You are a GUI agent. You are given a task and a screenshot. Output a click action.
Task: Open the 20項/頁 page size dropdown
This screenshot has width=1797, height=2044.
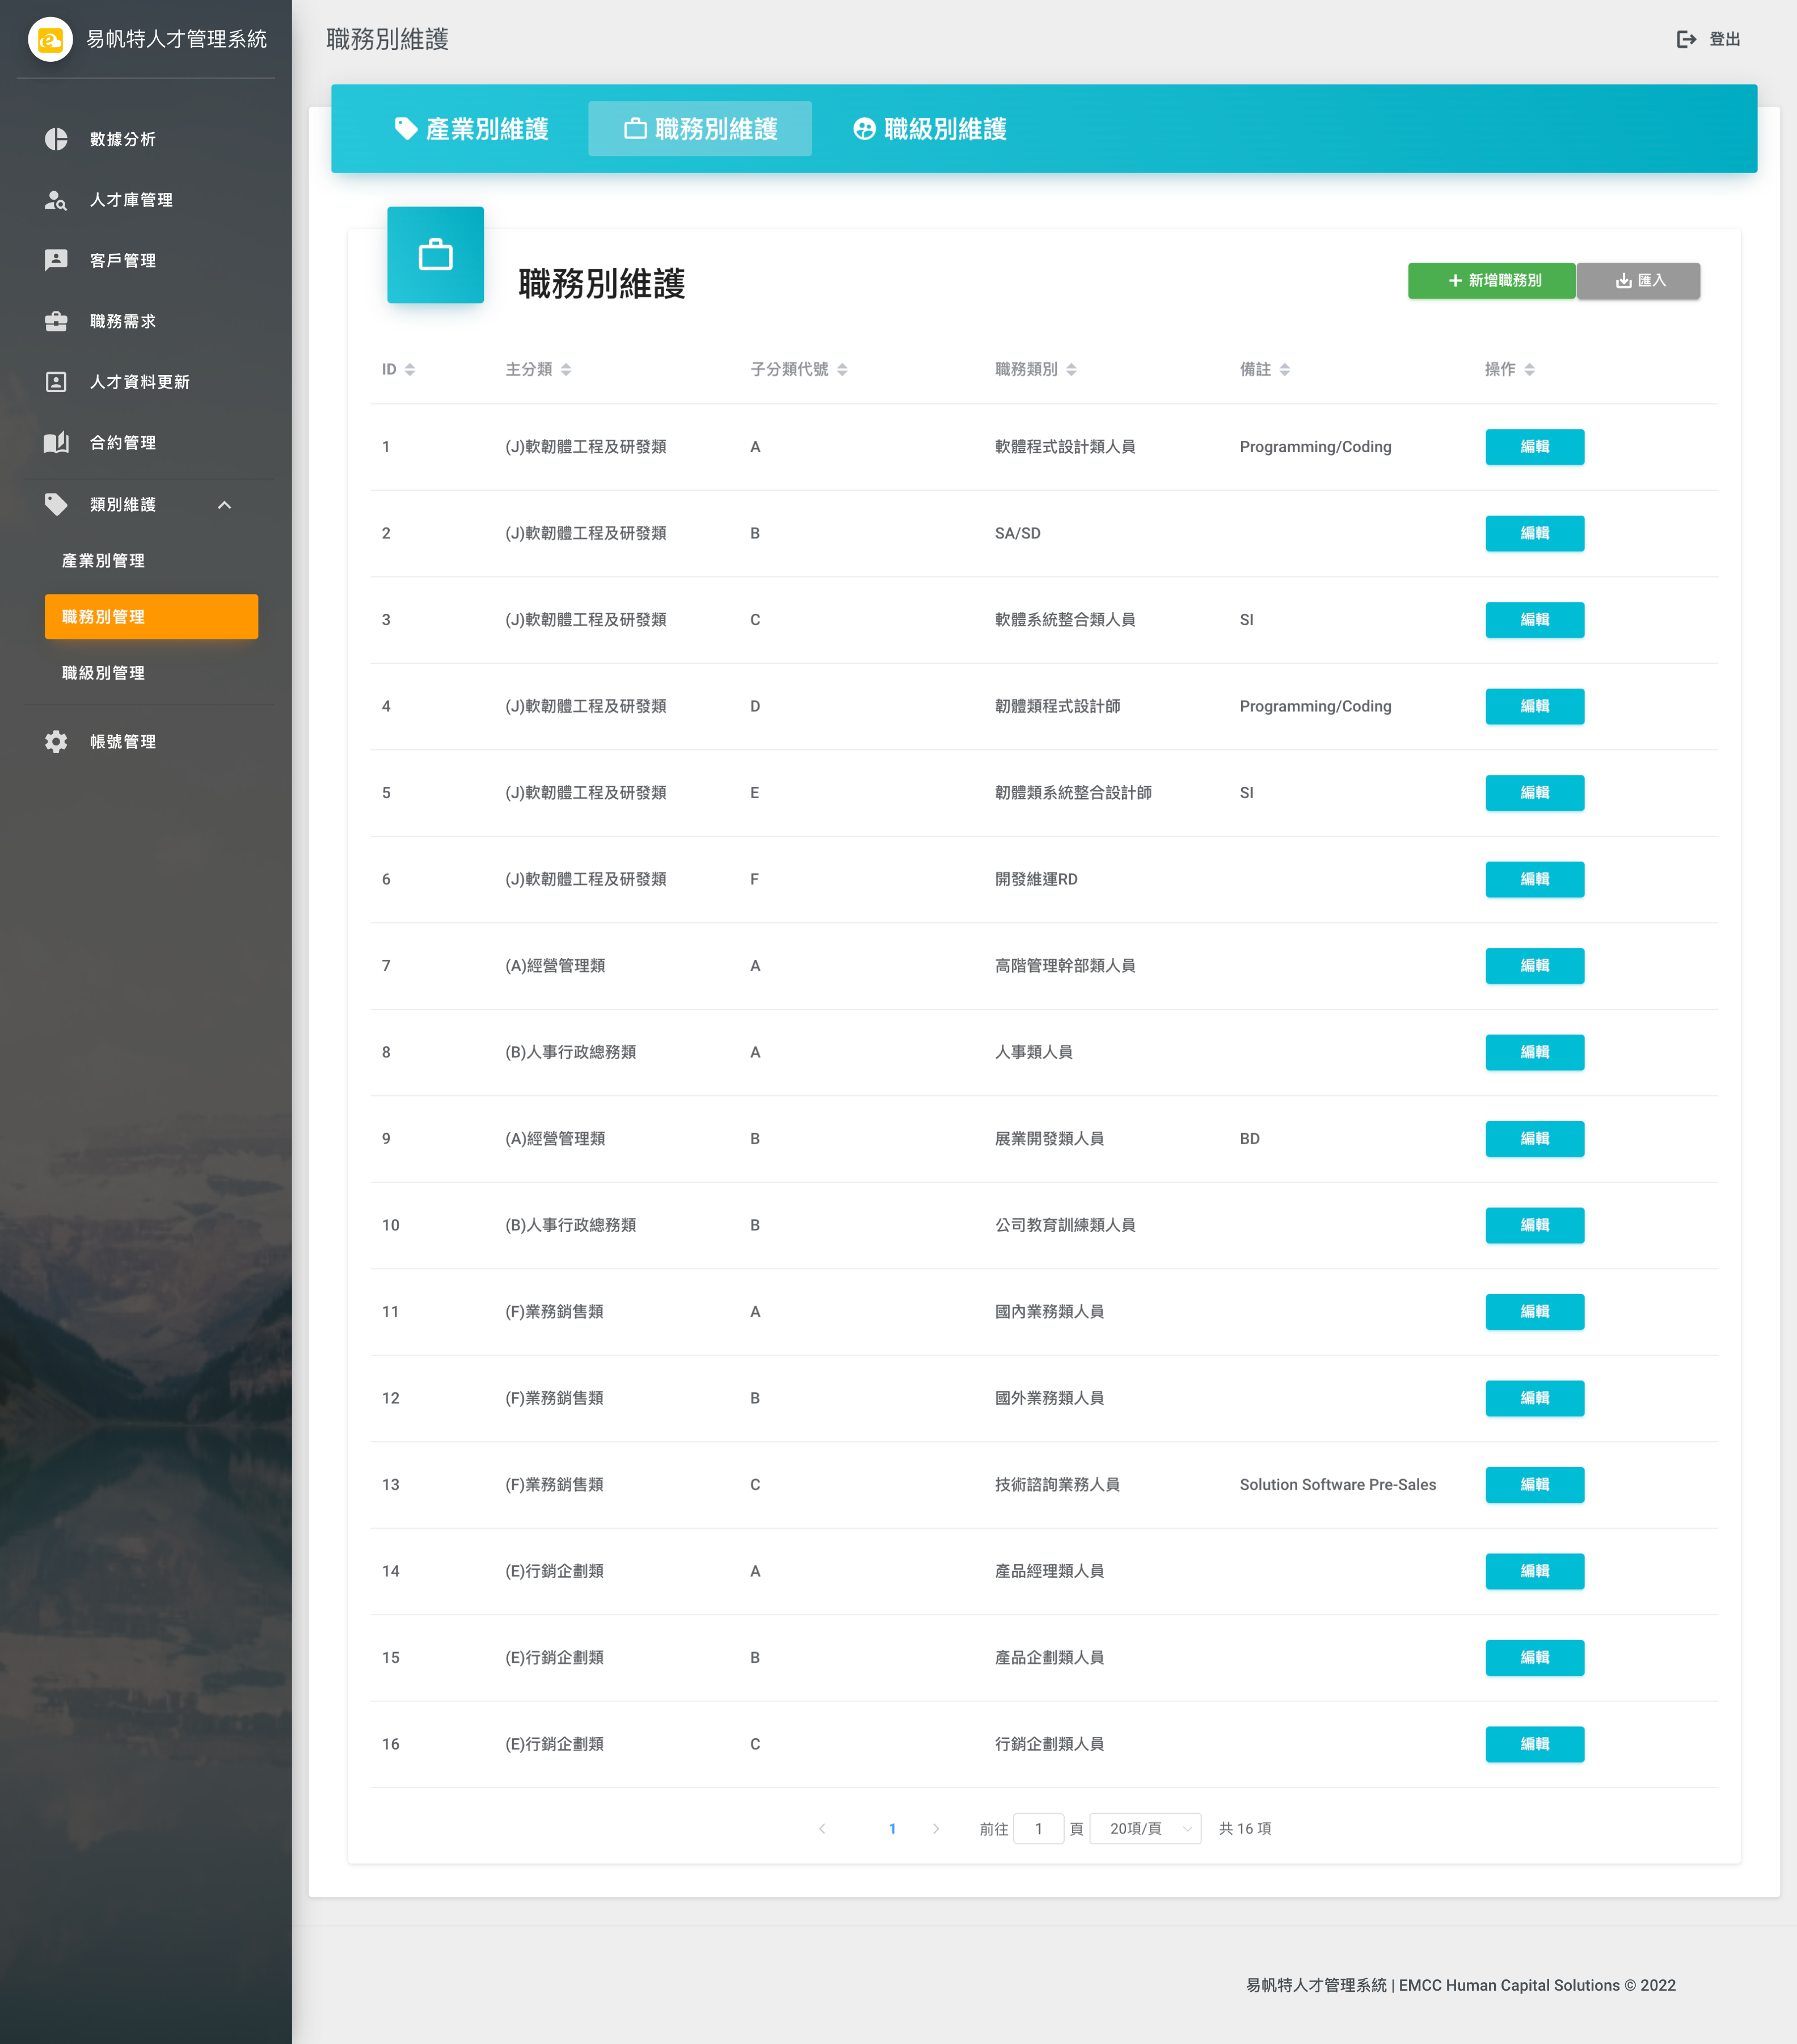pos(1145,1828)
